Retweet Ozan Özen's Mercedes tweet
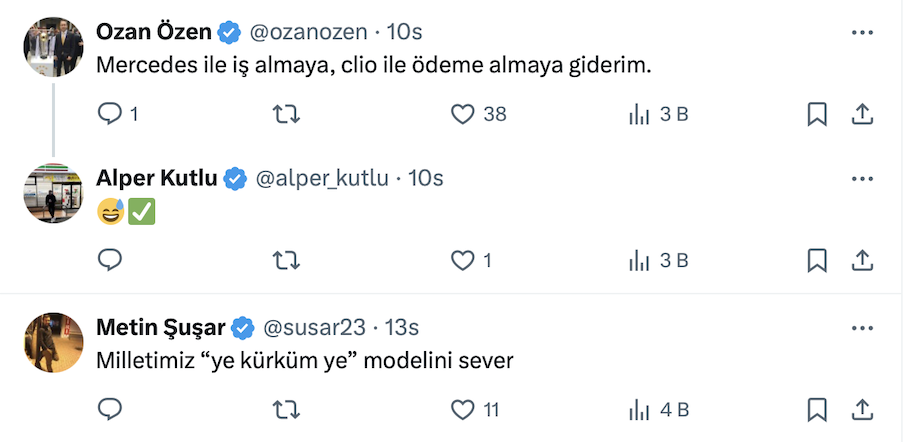The height and width of the screenshot is (442, 906). (x=286, y=115)
